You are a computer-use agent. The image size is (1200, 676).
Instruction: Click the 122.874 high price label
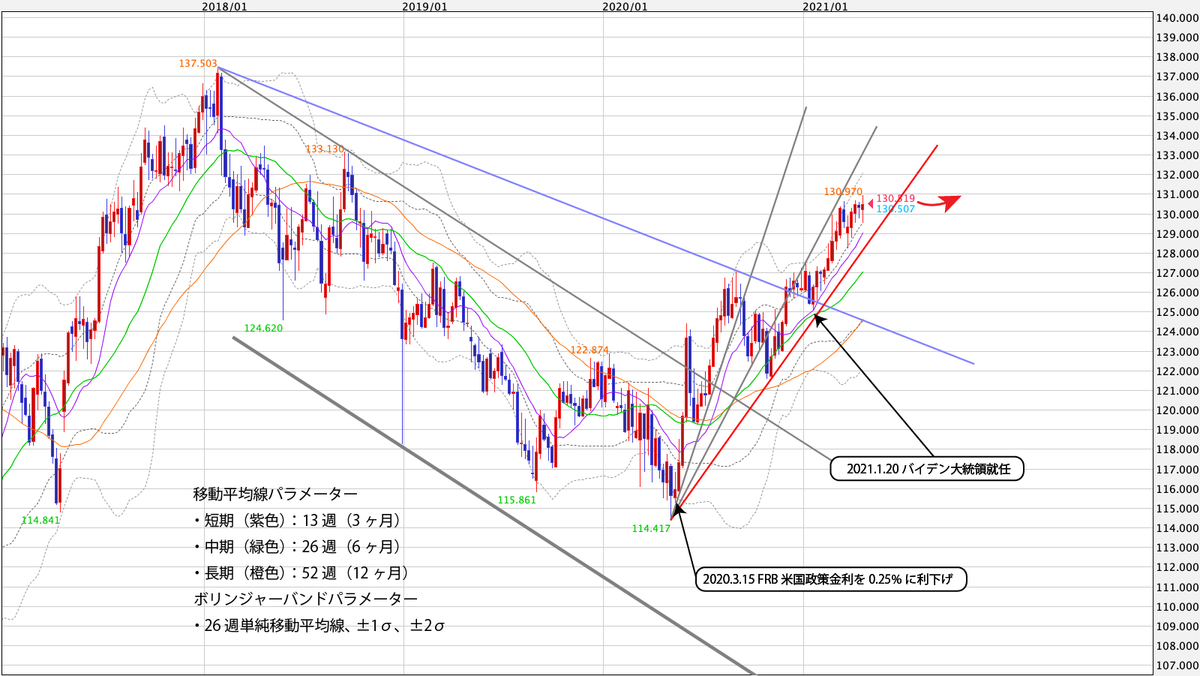click(x=590, y=349)
